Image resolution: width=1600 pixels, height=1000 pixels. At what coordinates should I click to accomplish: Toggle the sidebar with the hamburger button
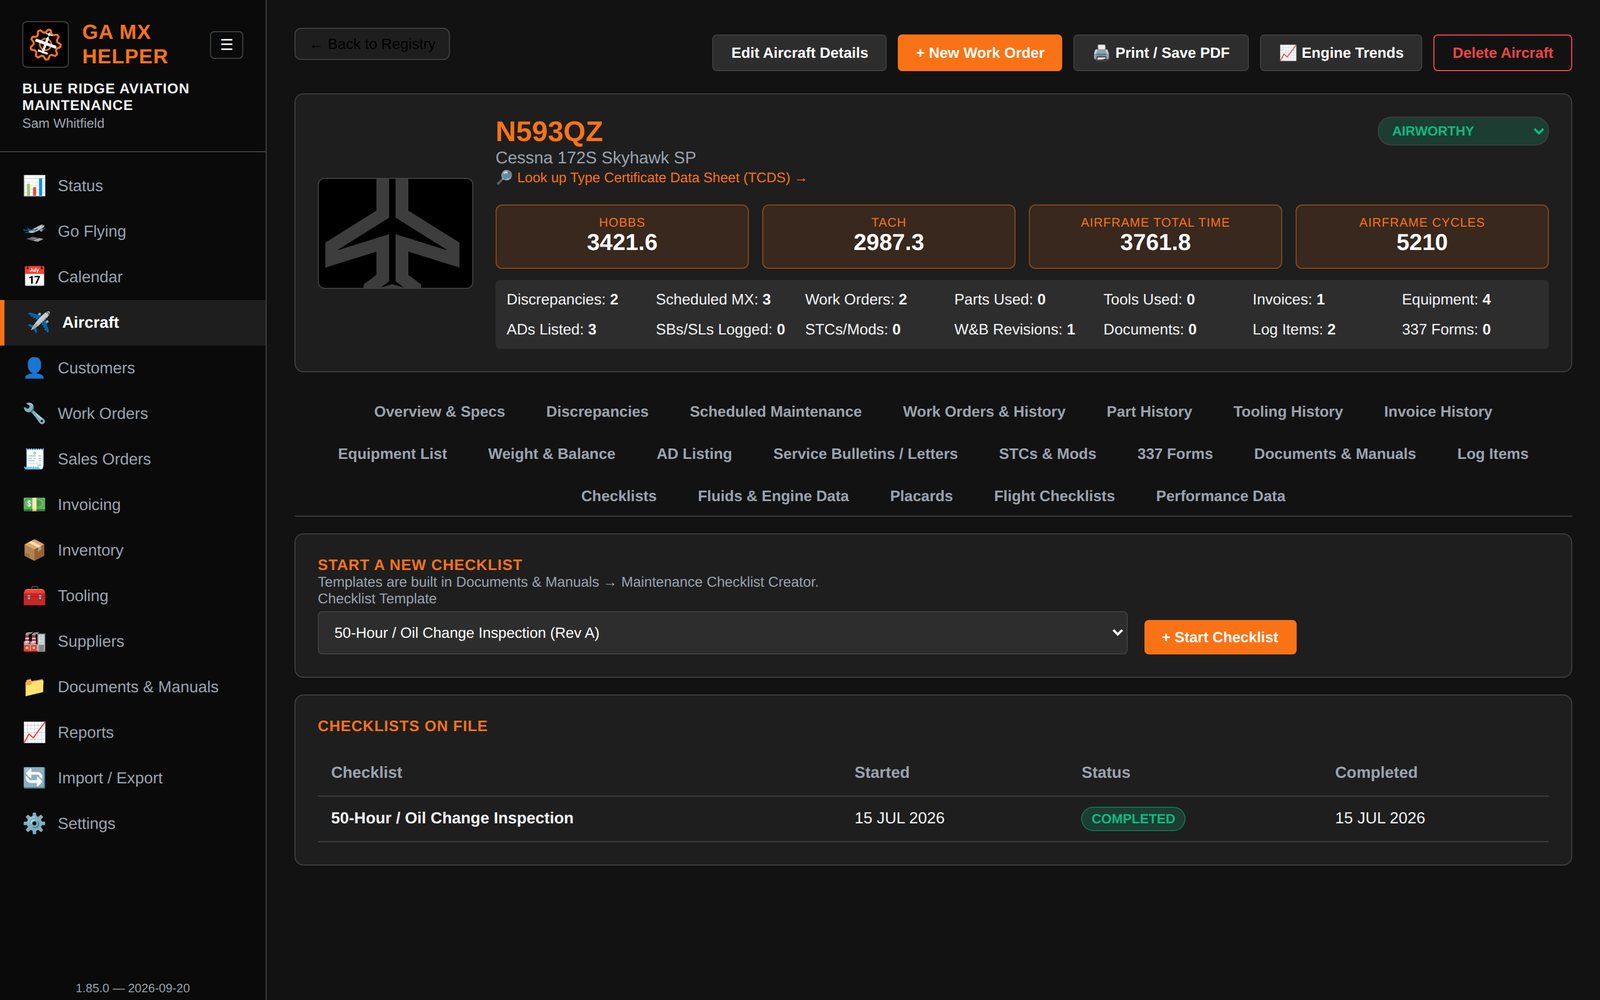click(226, 45)
